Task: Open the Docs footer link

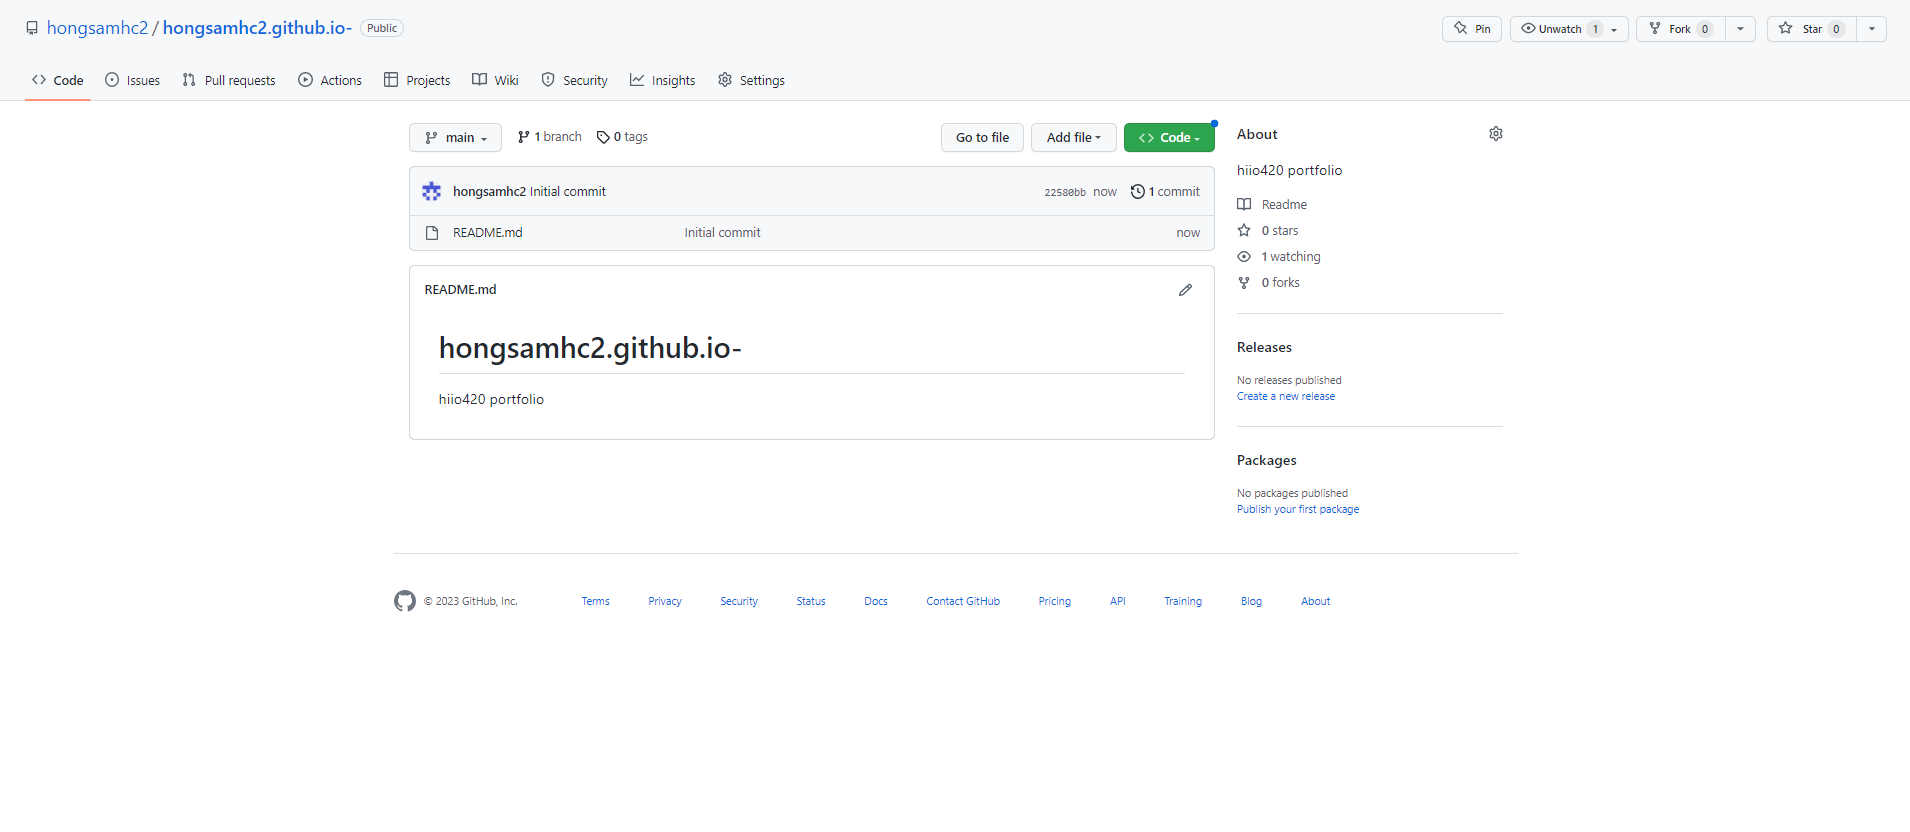Action: [876, 601]
